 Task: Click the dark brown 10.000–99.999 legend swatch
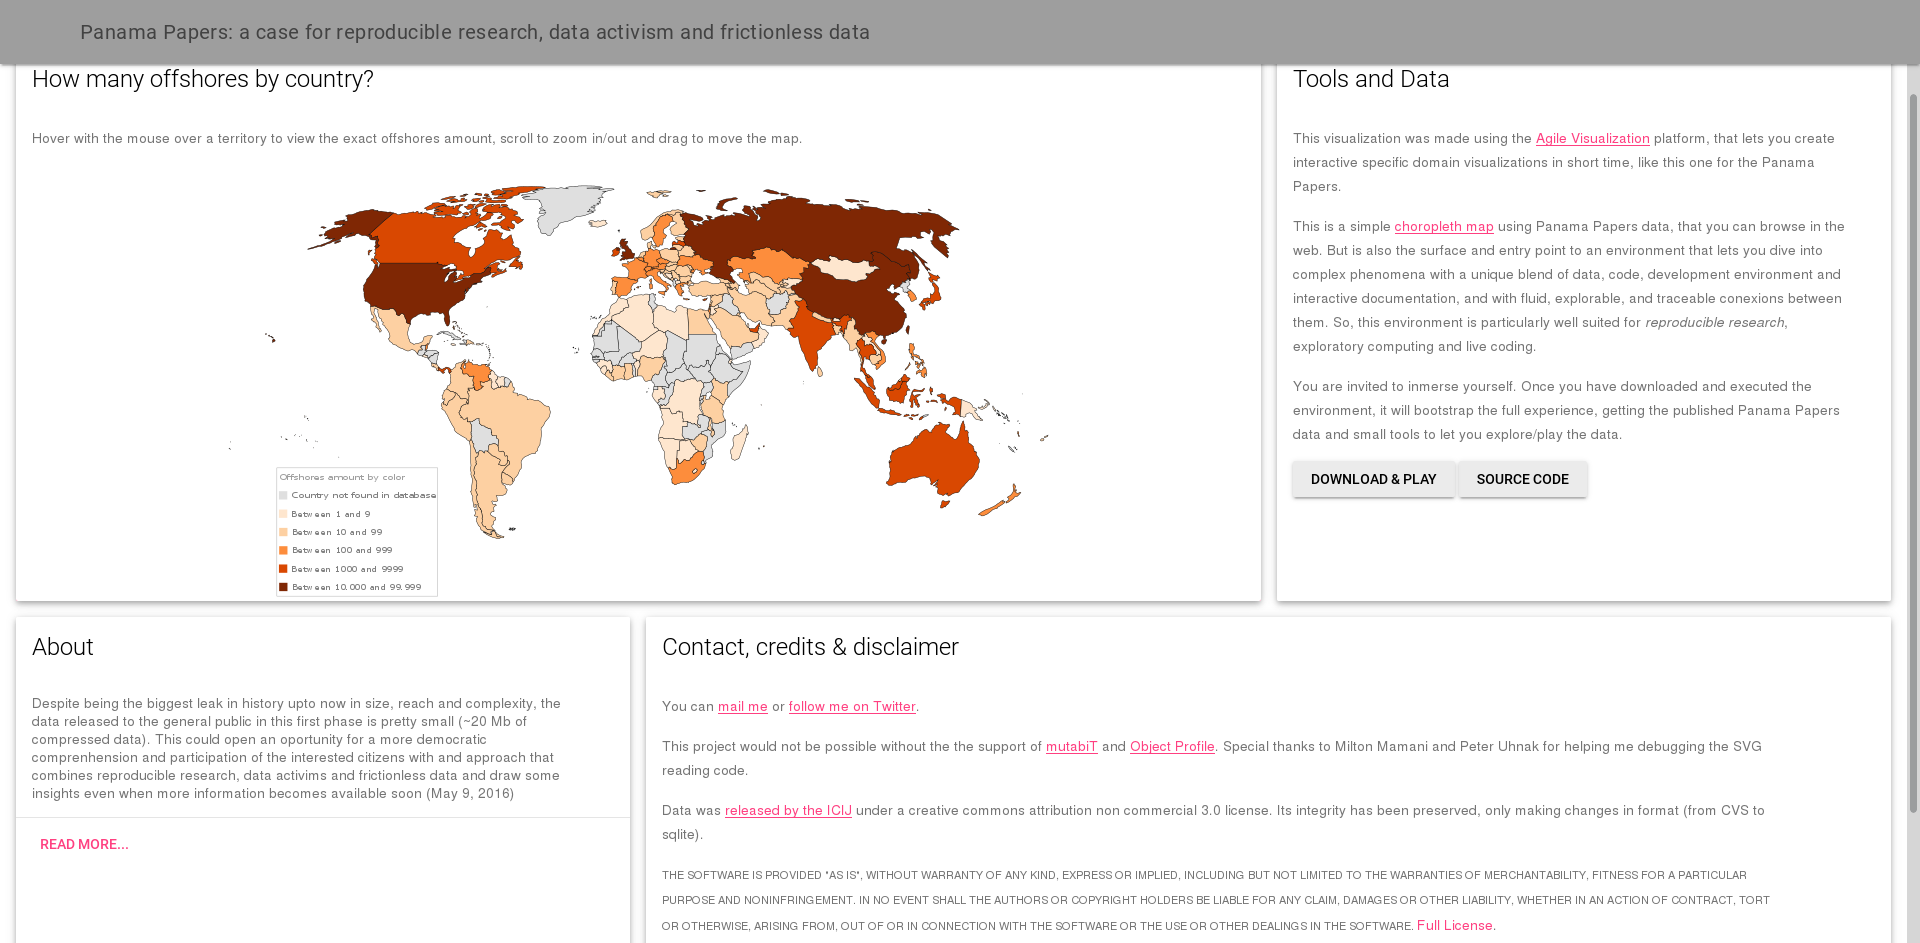pyautogui.click(x=283, y=587)
